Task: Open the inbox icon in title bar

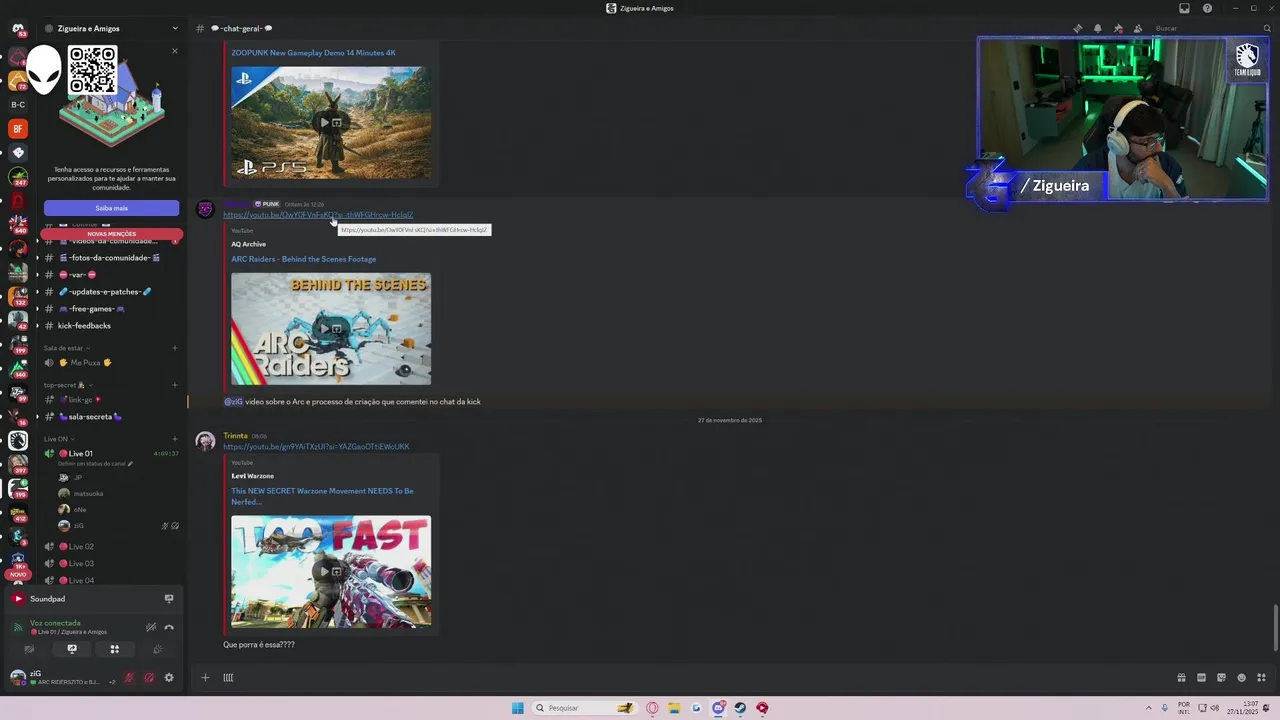Action: tap(1184, 8)
